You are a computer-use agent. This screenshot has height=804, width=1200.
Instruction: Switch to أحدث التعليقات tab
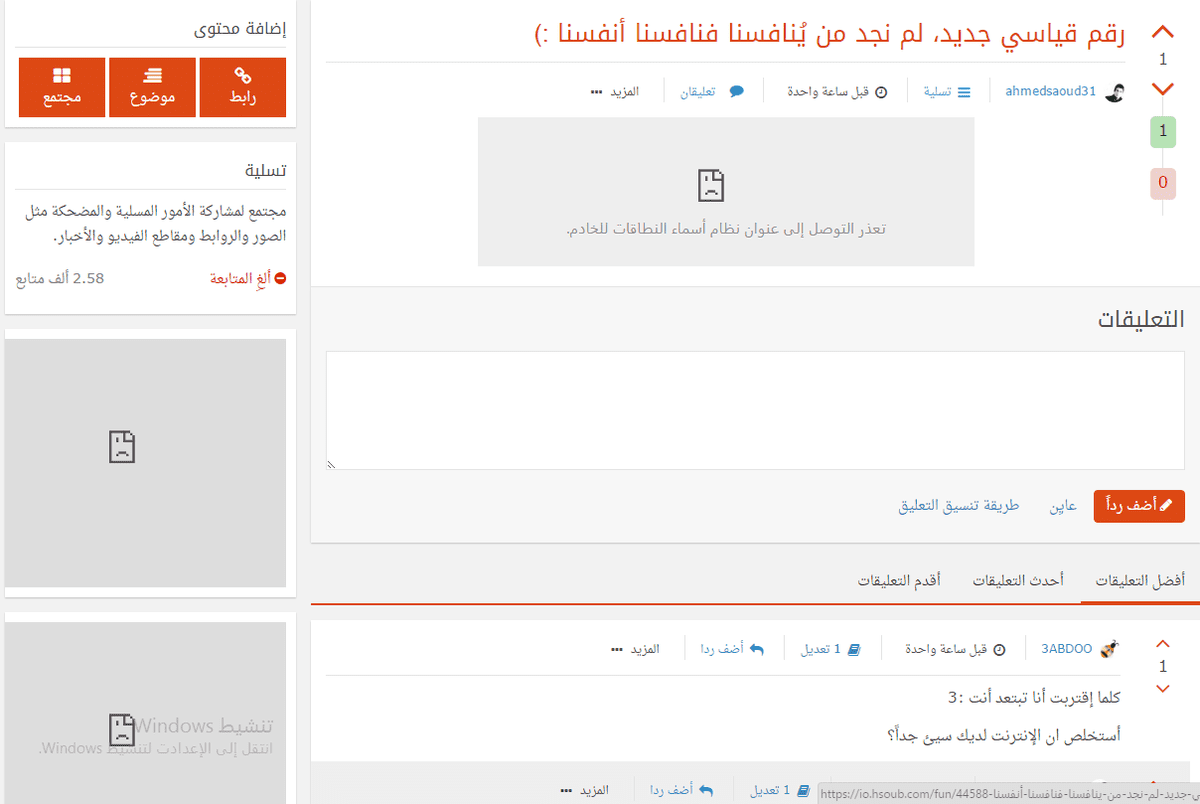pos(1018,581)
